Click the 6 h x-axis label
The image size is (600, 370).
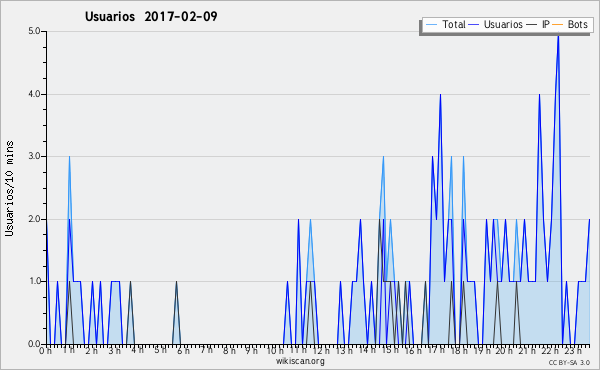coord(183,350)
